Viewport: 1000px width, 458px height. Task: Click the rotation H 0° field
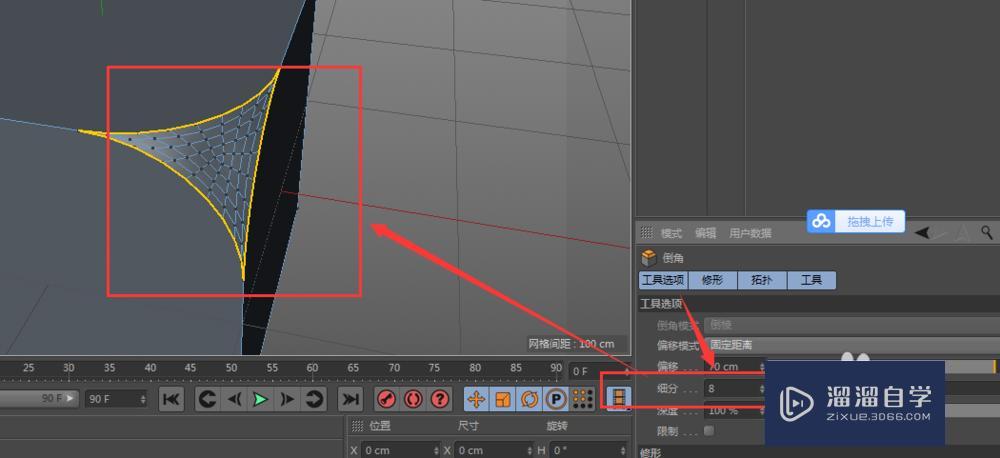click(587, 450)
